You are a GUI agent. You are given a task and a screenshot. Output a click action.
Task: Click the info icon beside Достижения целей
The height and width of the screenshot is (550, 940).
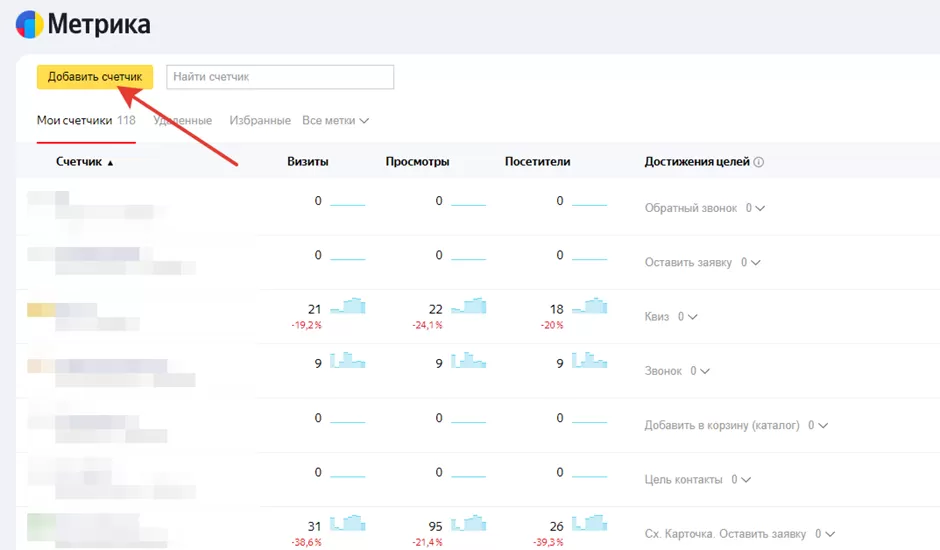758,162
